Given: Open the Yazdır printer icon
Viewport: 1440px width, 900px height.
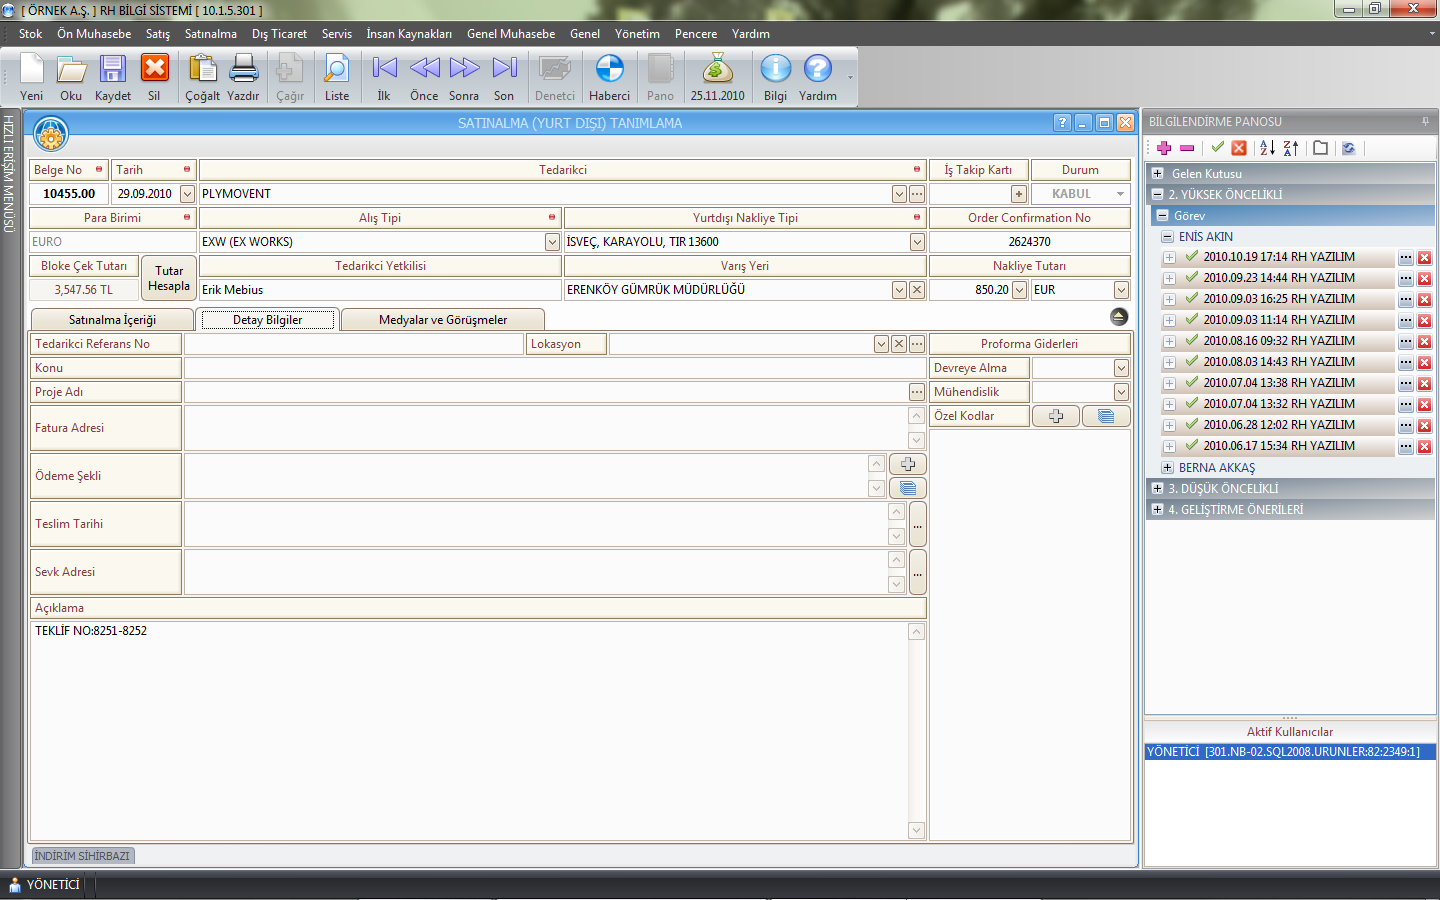Looking at the screenshot, I should (x=243, y=70).
